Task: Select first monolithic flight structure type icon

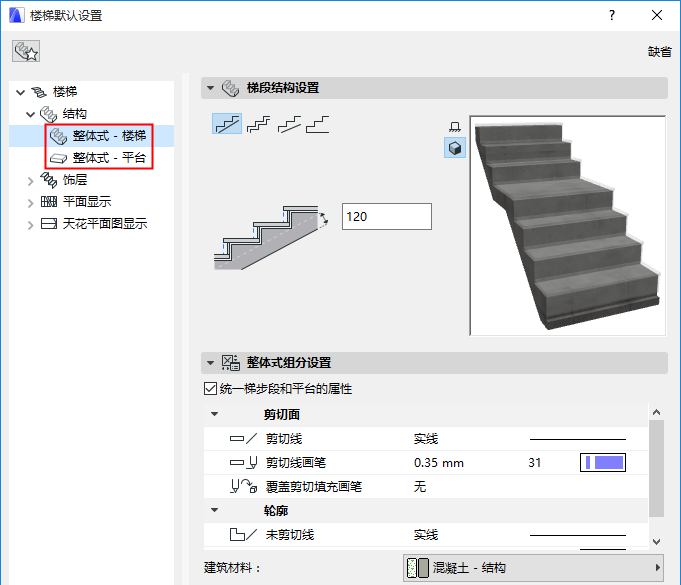Action: pos(227,124)
